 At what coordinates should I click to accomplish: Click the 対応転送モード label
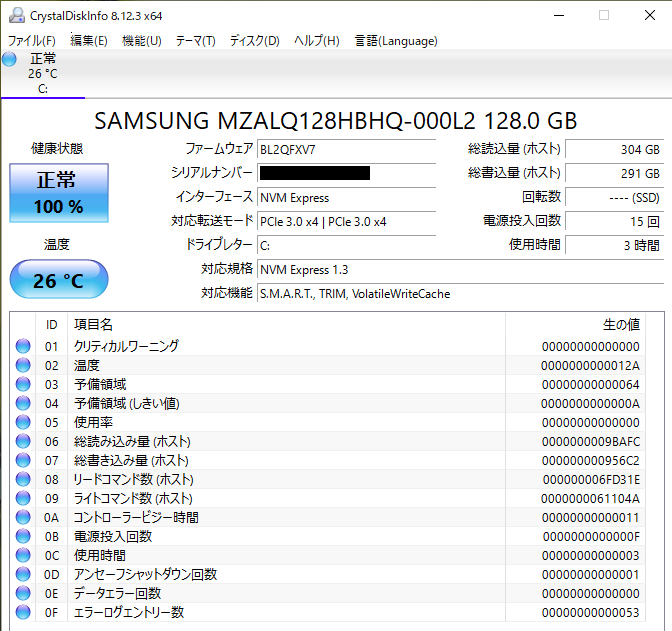point(212,221)
